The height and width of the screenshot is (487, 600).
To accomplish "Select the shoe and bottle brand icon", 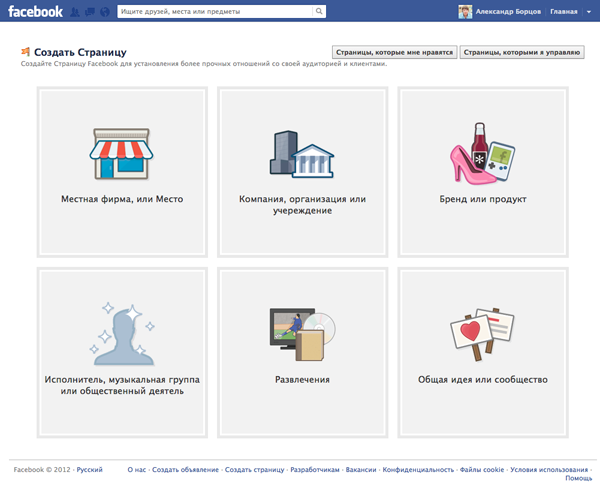I will pyautogui.click(x=482, y=153).
